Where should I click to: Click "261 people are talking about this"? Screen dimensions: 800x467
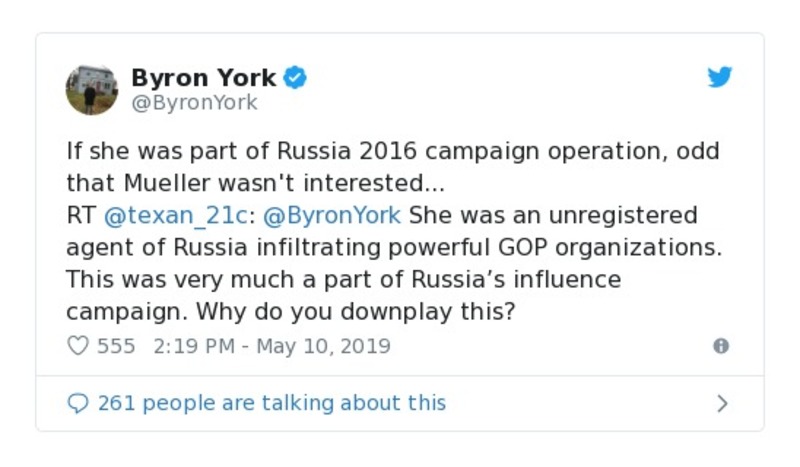271,403
